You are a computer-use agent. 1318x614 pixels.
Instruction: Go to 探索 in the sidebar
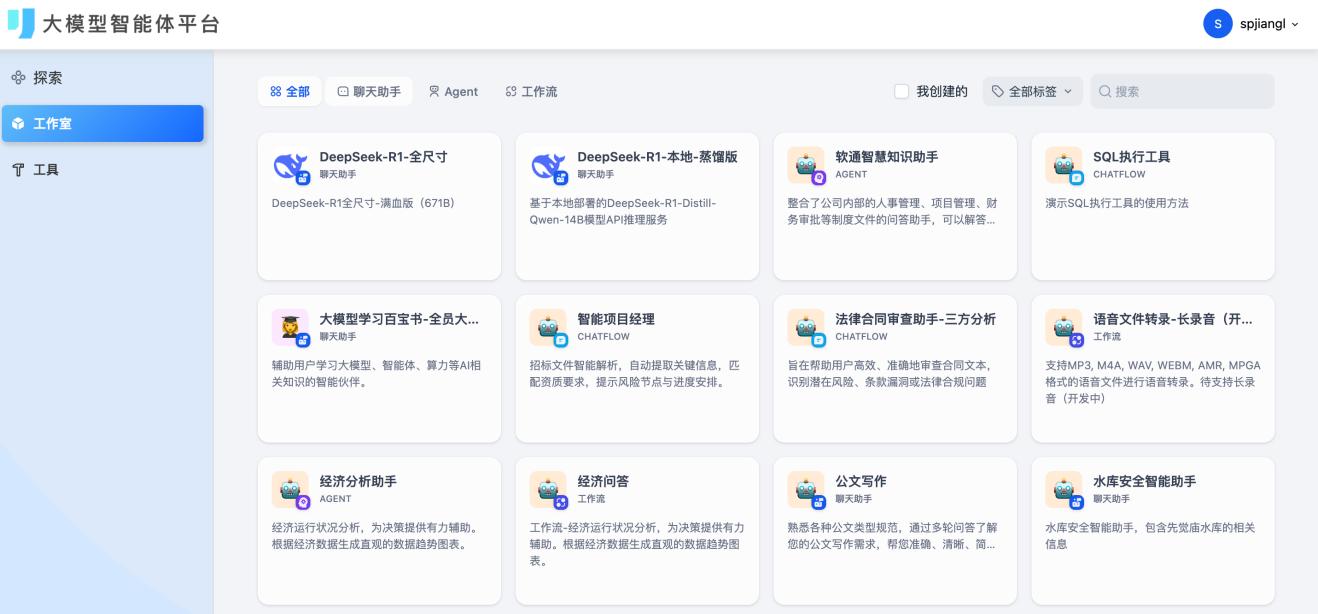[x=48, y=78]
